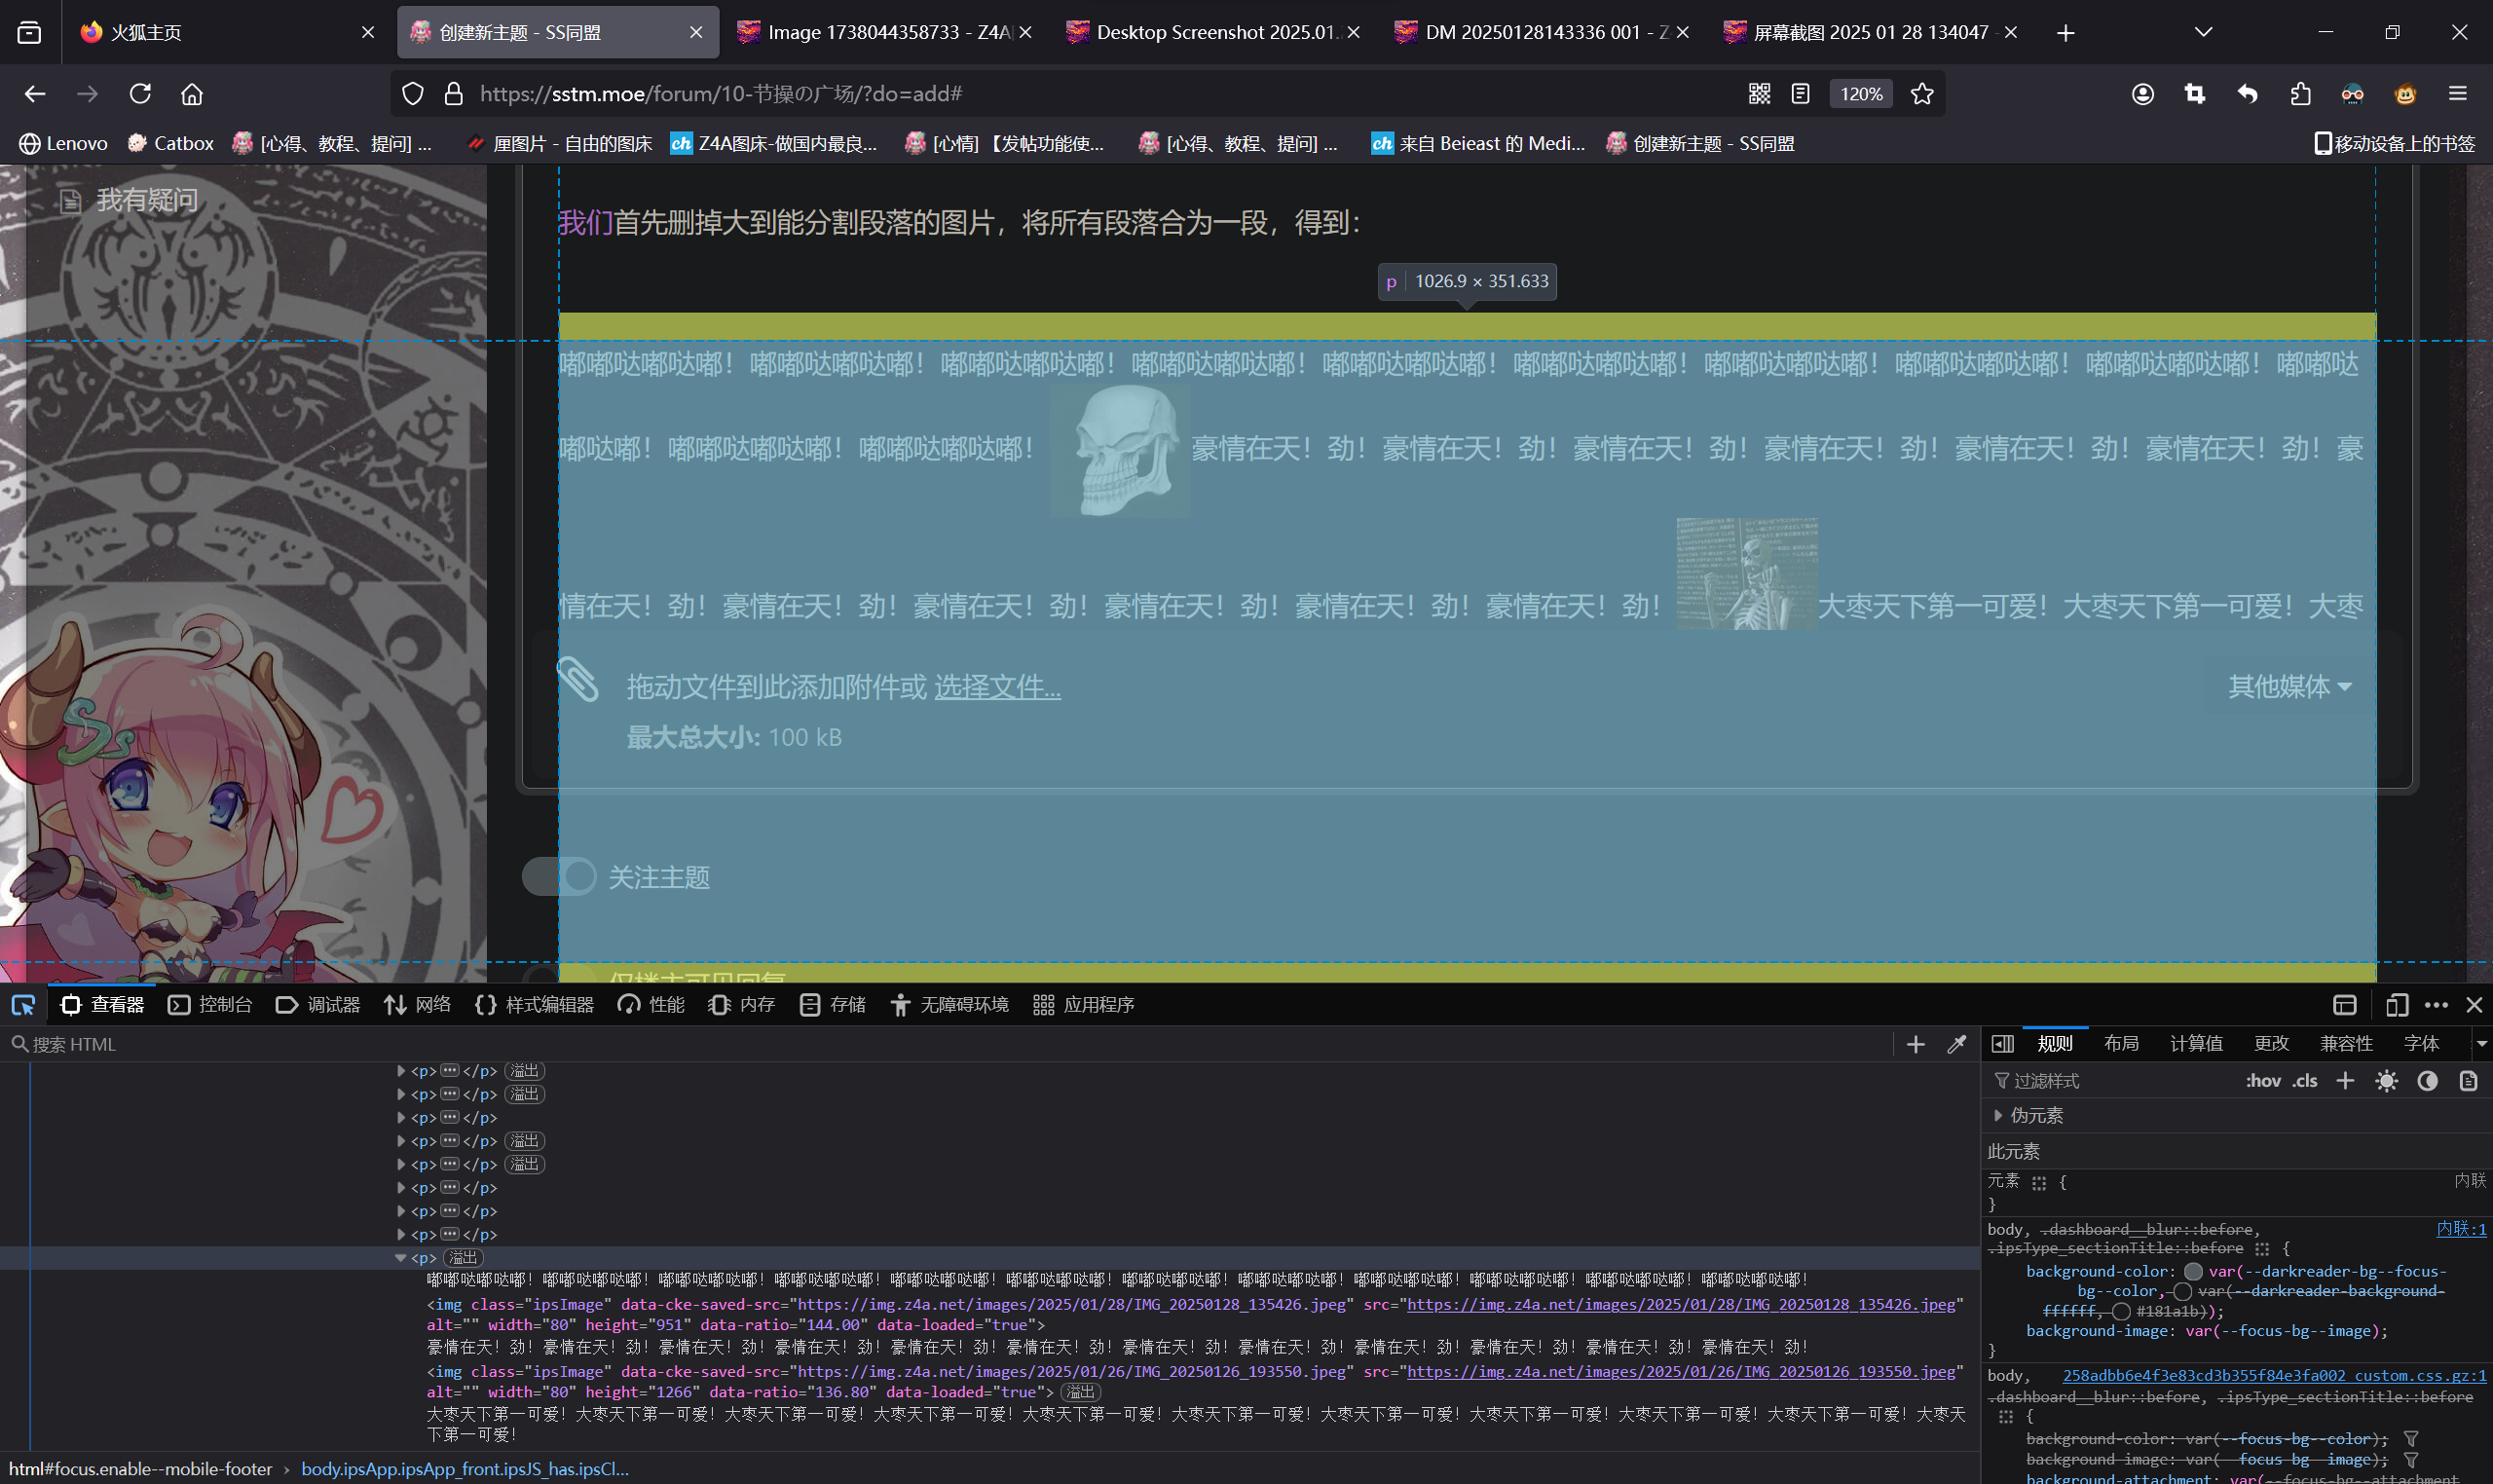Open the Firefox account icon

2142,94
